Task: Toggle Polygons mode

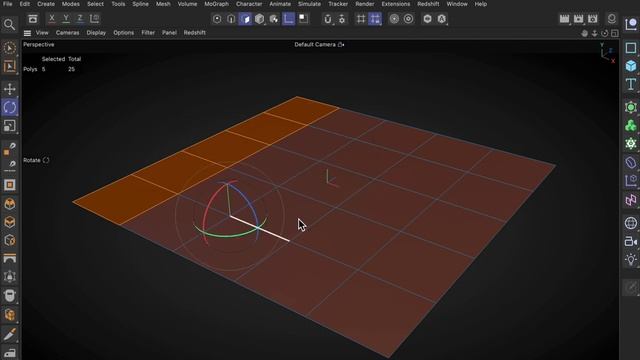Action: [x=245, y=19]
